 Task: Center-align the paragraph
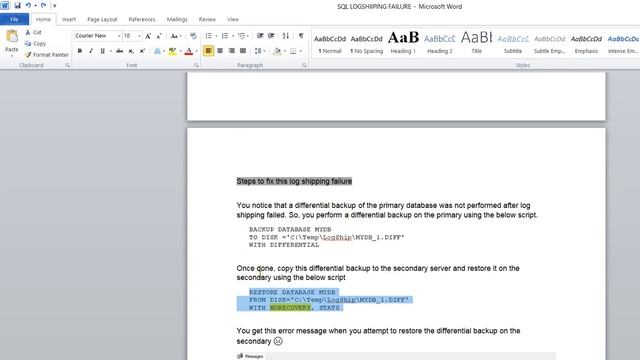220,51
